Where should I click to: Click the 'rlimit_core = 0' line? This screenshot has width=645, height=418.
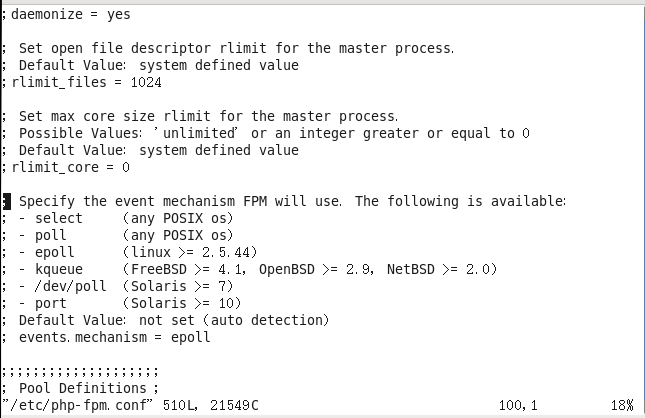(66, 167)
